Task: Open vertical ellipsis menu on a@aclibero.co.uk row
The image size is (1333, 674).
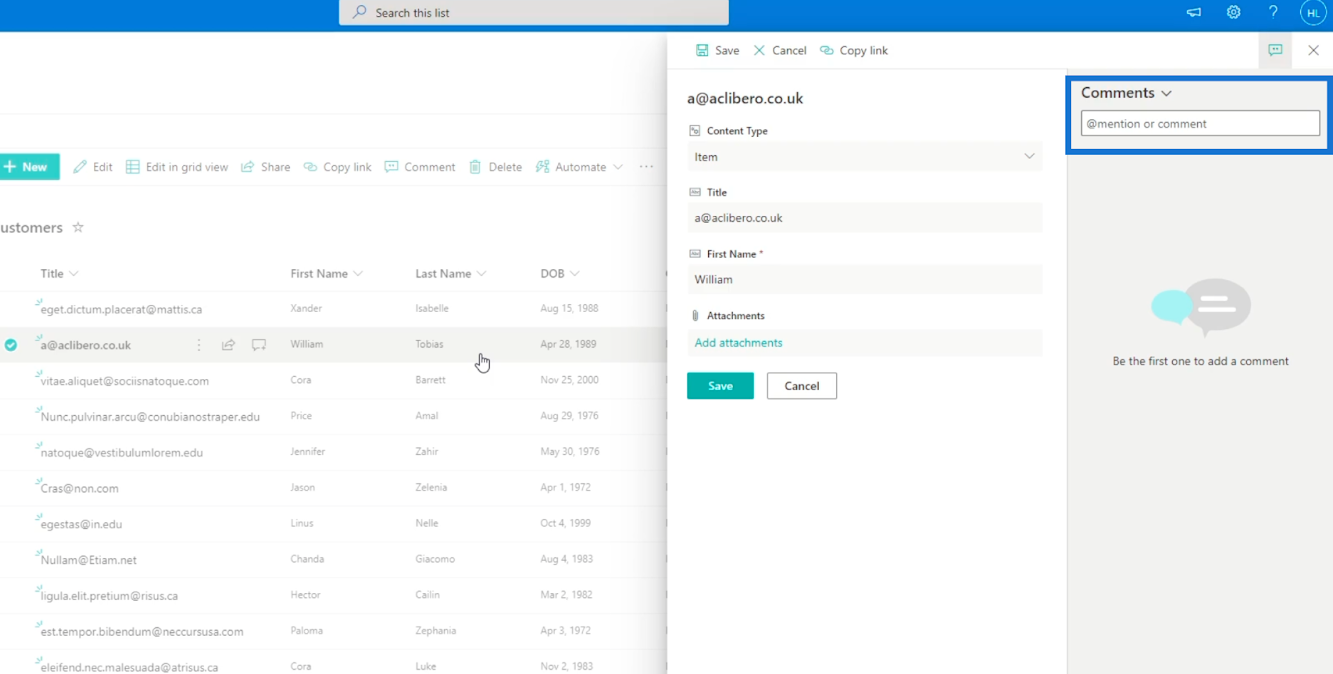Action: click(x=199, y=345)
